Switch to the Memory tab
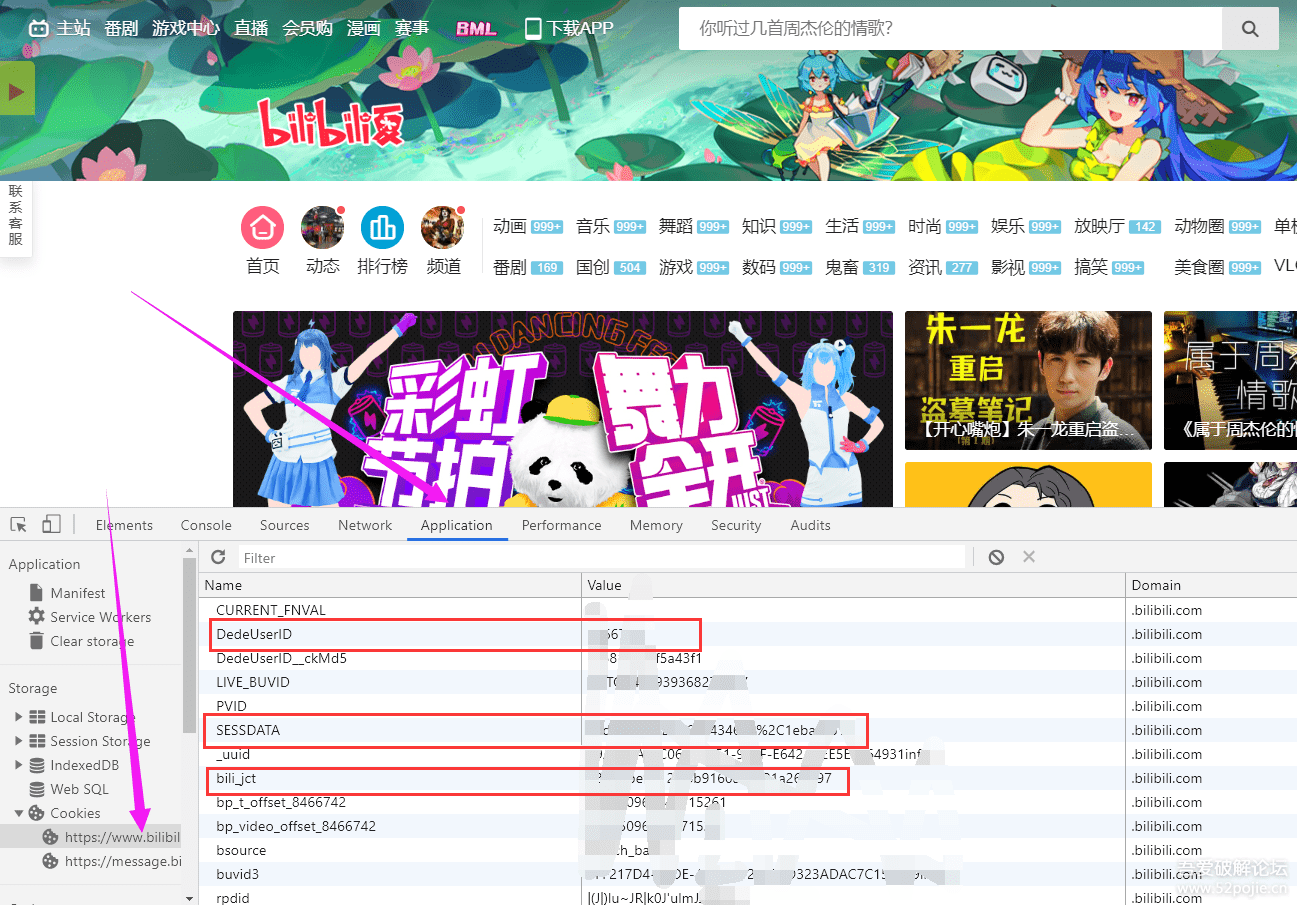 coord(656,525)
